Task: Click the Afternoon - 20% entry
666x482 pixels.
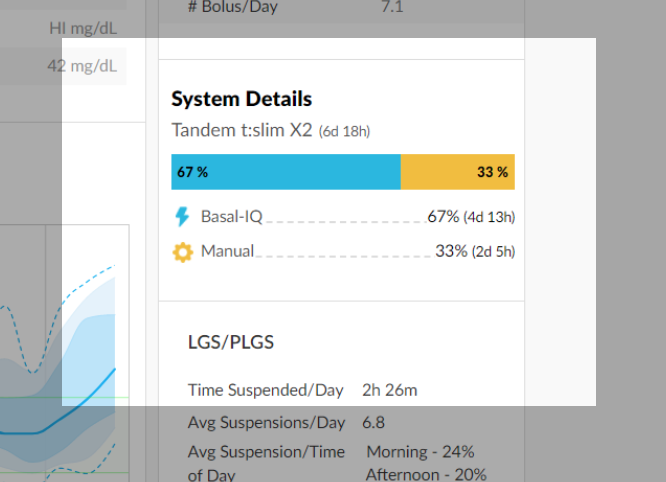Action: (426, 474)
